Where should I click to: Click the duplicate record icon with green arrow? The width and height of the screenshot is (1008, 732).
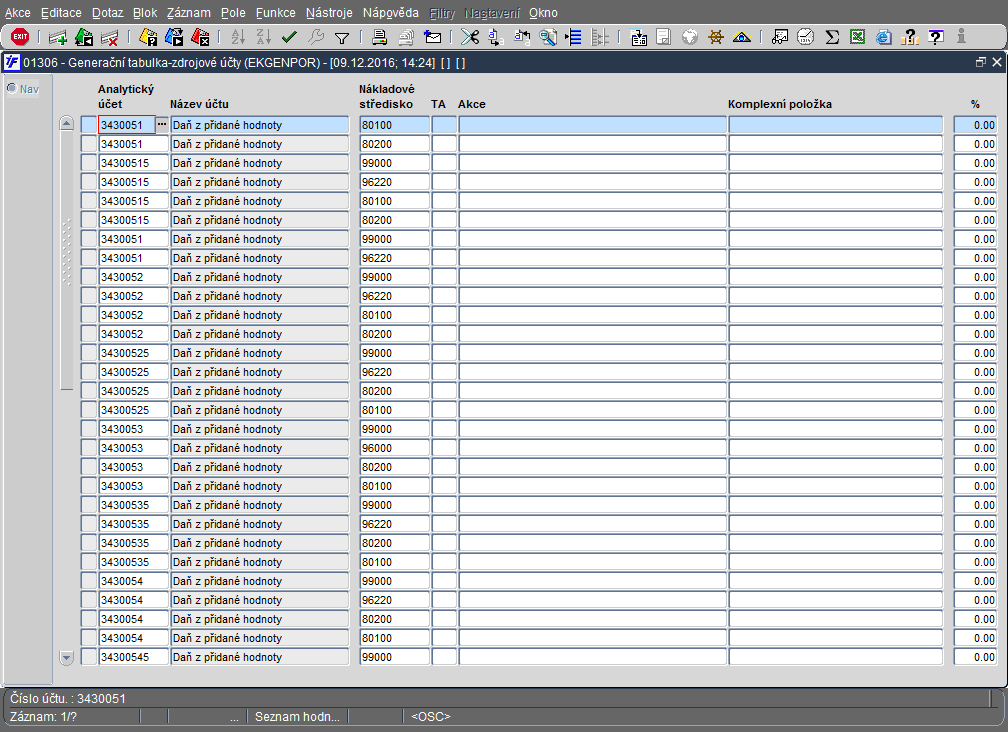(84, 37)
